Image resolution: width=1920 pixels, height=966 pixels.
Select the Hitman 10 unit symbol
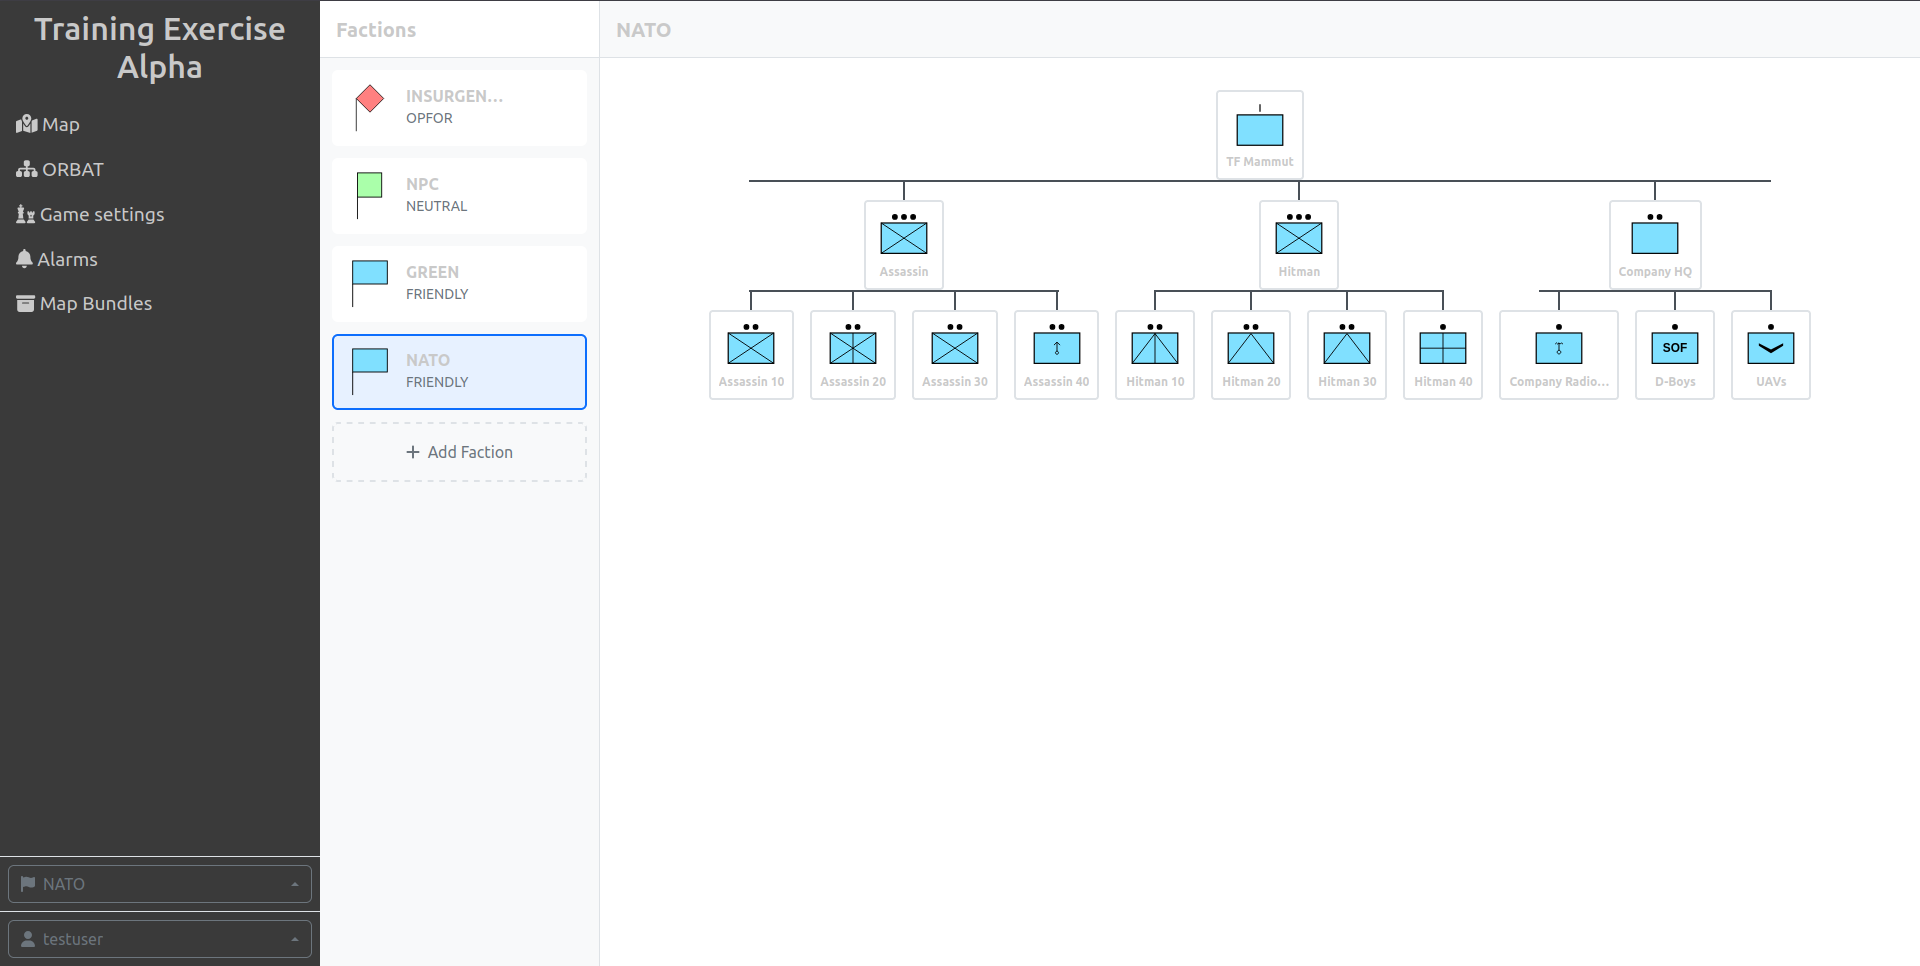coord(1154,346)
